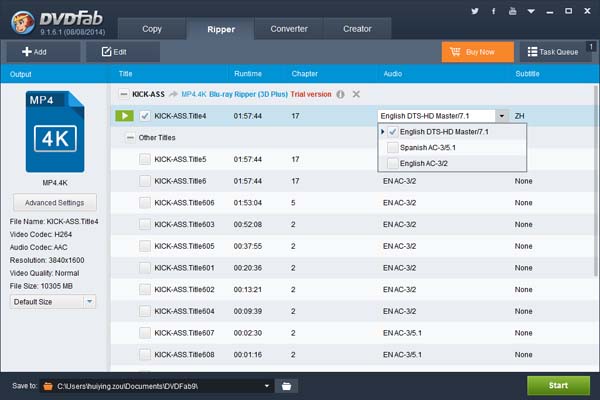
Task: Open Advanced Settings
Action: [55, 202]
